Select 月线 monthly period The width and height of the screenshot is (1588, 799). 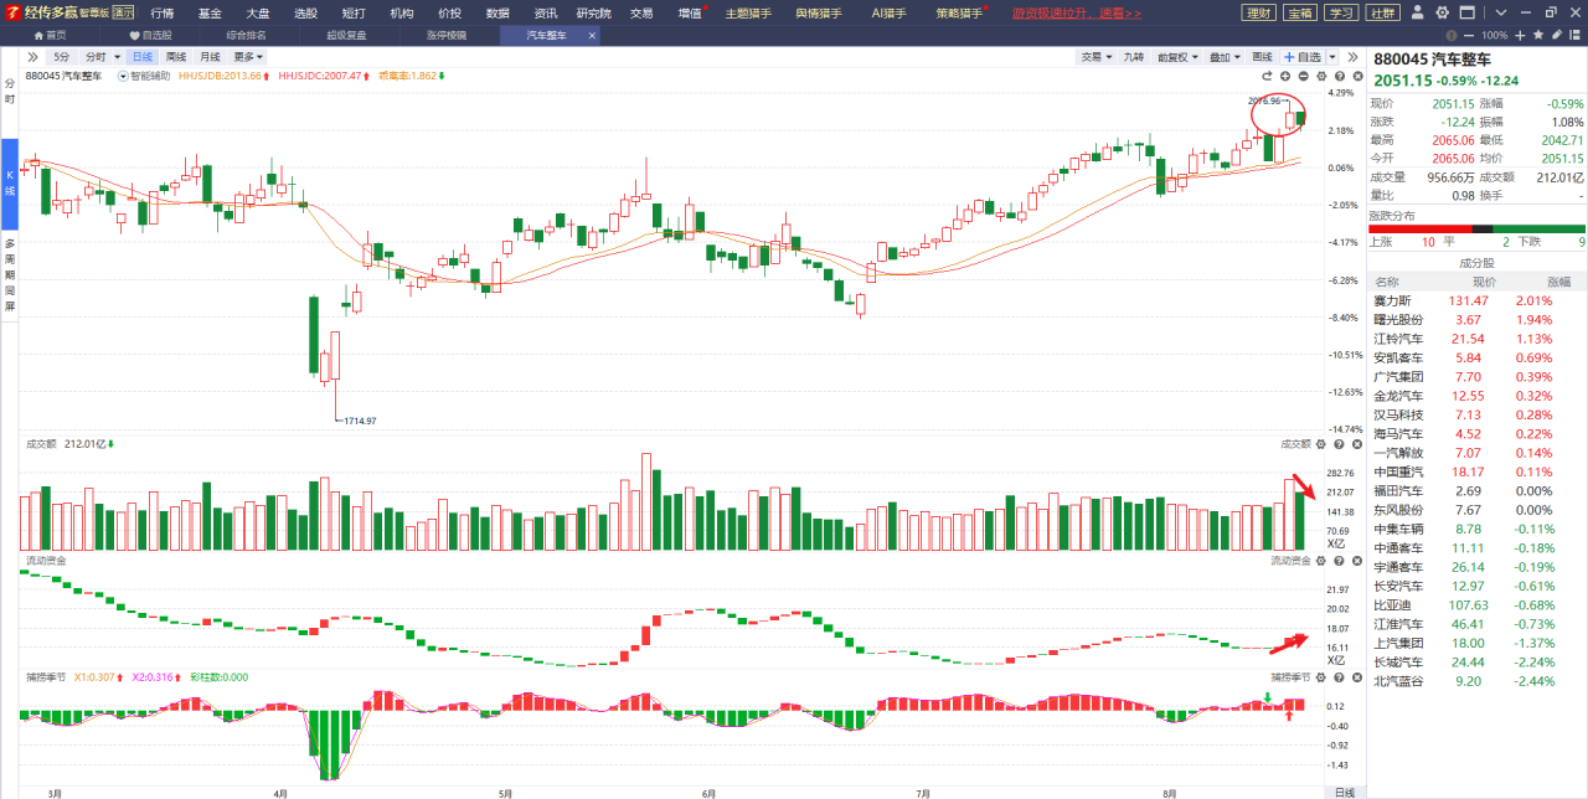tap(210, 57)
